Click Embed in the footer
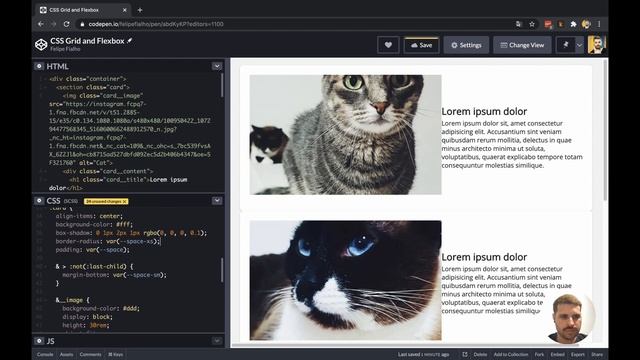640x360 pixels. click(557, 354)
